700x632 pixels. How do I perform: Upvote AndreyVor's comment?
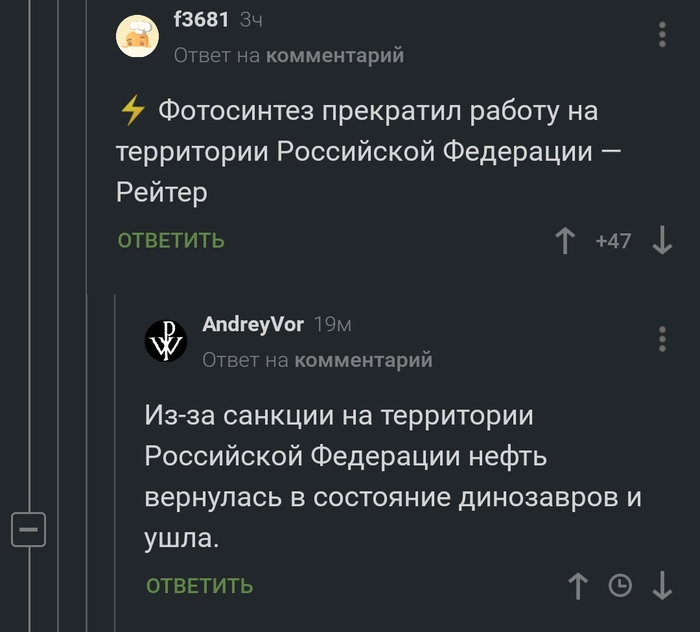point(578,586)
